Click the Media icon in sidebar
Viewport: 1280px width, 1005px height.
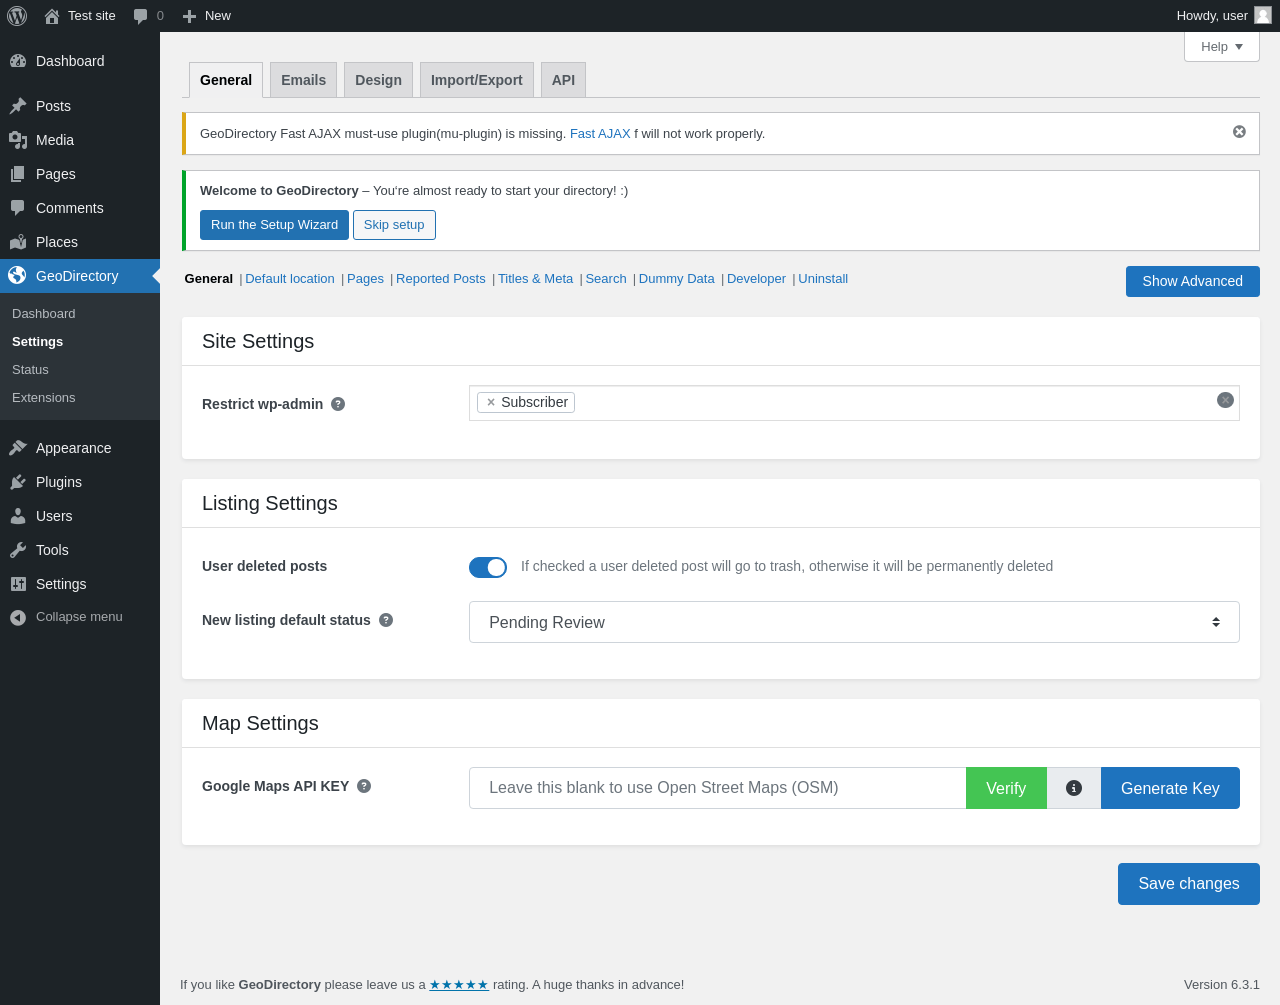click(18, 140)
